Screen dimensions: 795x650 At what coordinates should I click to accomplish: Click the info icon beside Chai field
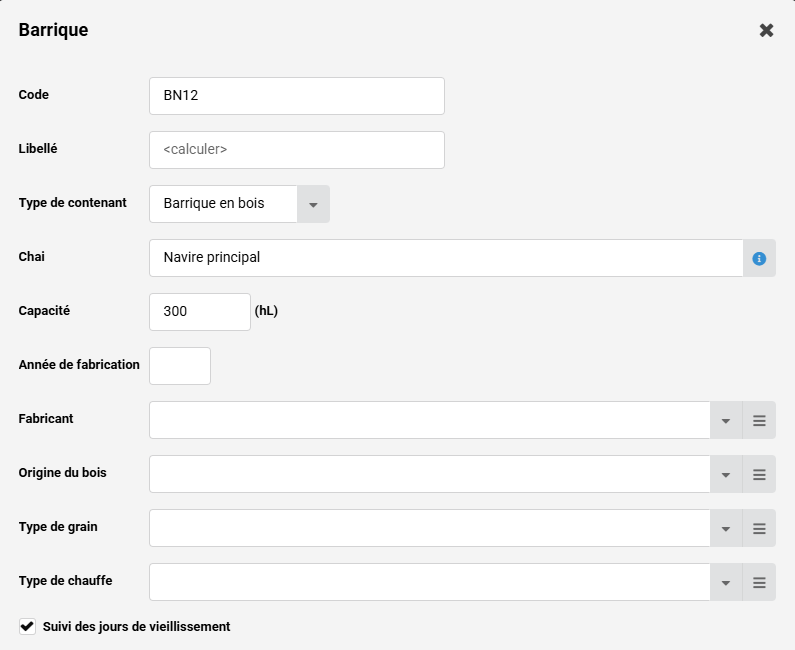759,258
